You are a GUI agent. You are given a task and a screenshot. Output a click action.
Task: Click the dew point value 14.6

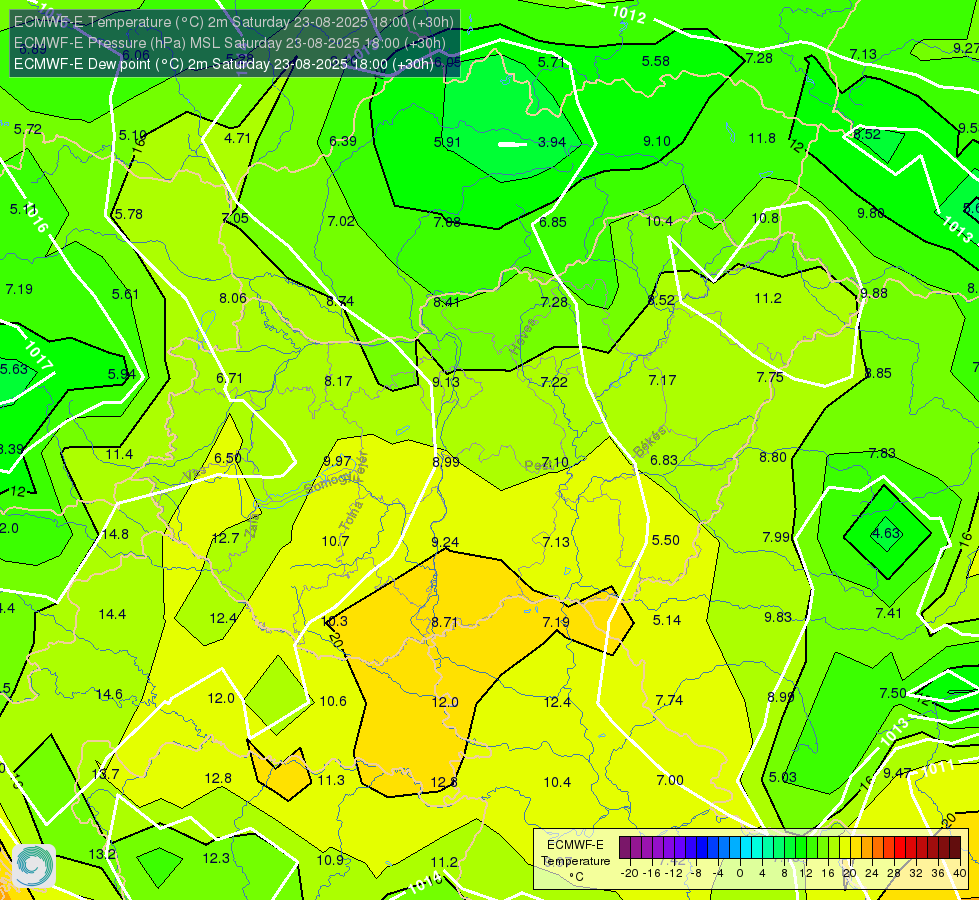(109, 695)
